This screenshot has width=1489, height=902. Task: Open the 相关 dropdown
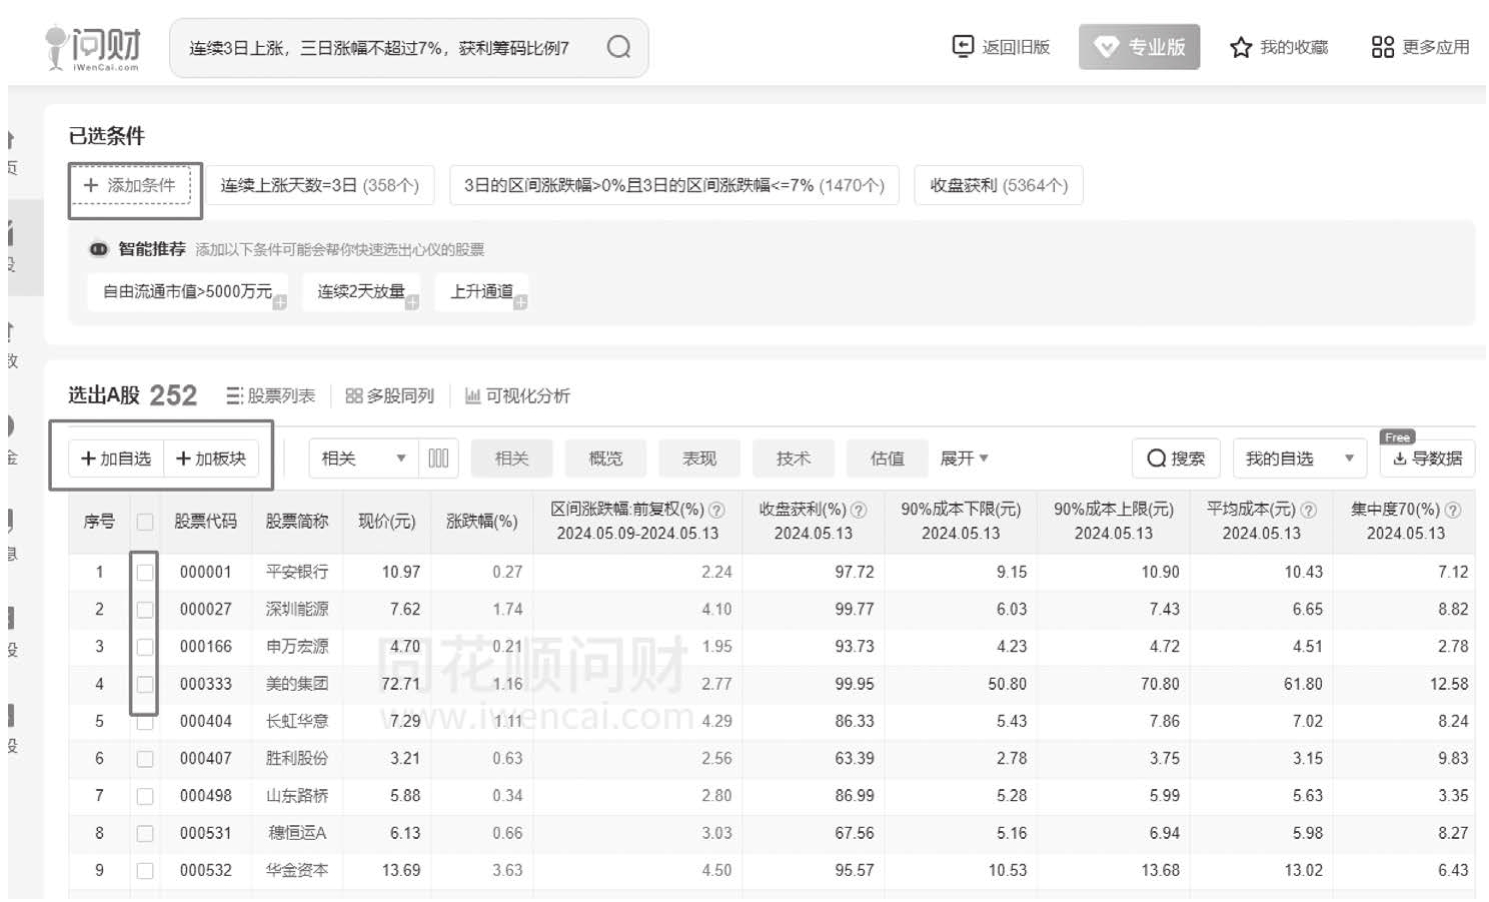click(363, 458)
